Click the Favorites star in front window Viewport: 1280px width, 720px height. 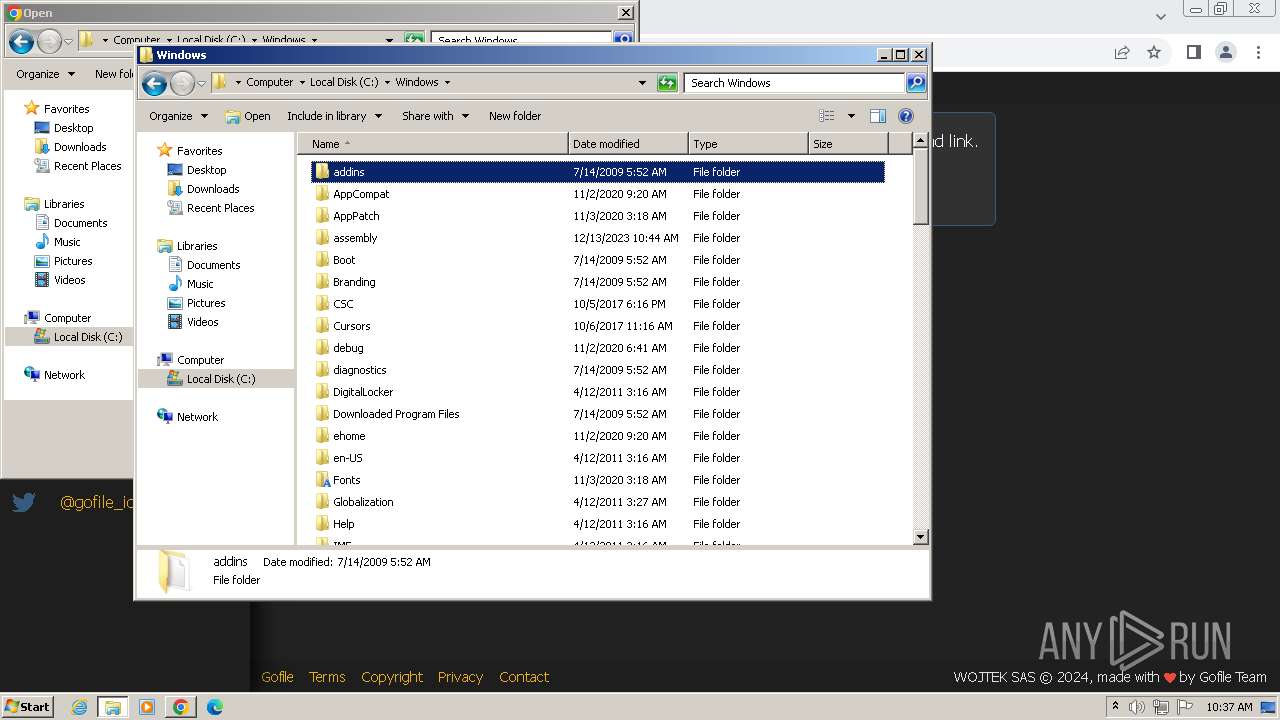coord(165,151)
